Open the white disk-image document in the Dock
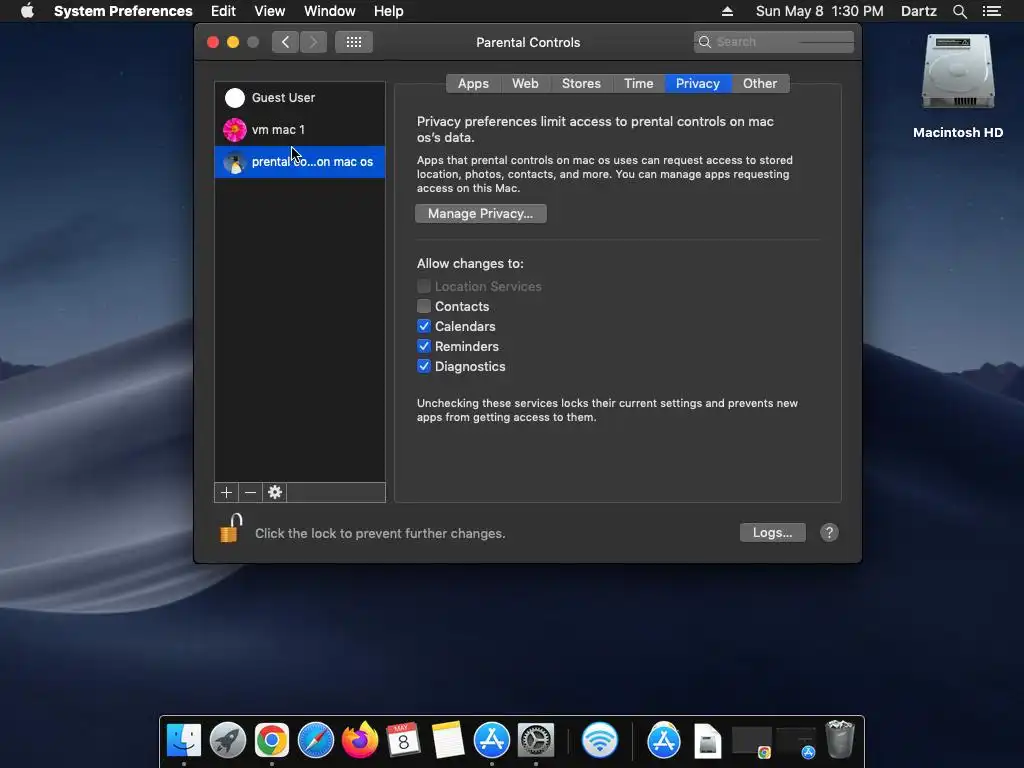 [707, 741]
